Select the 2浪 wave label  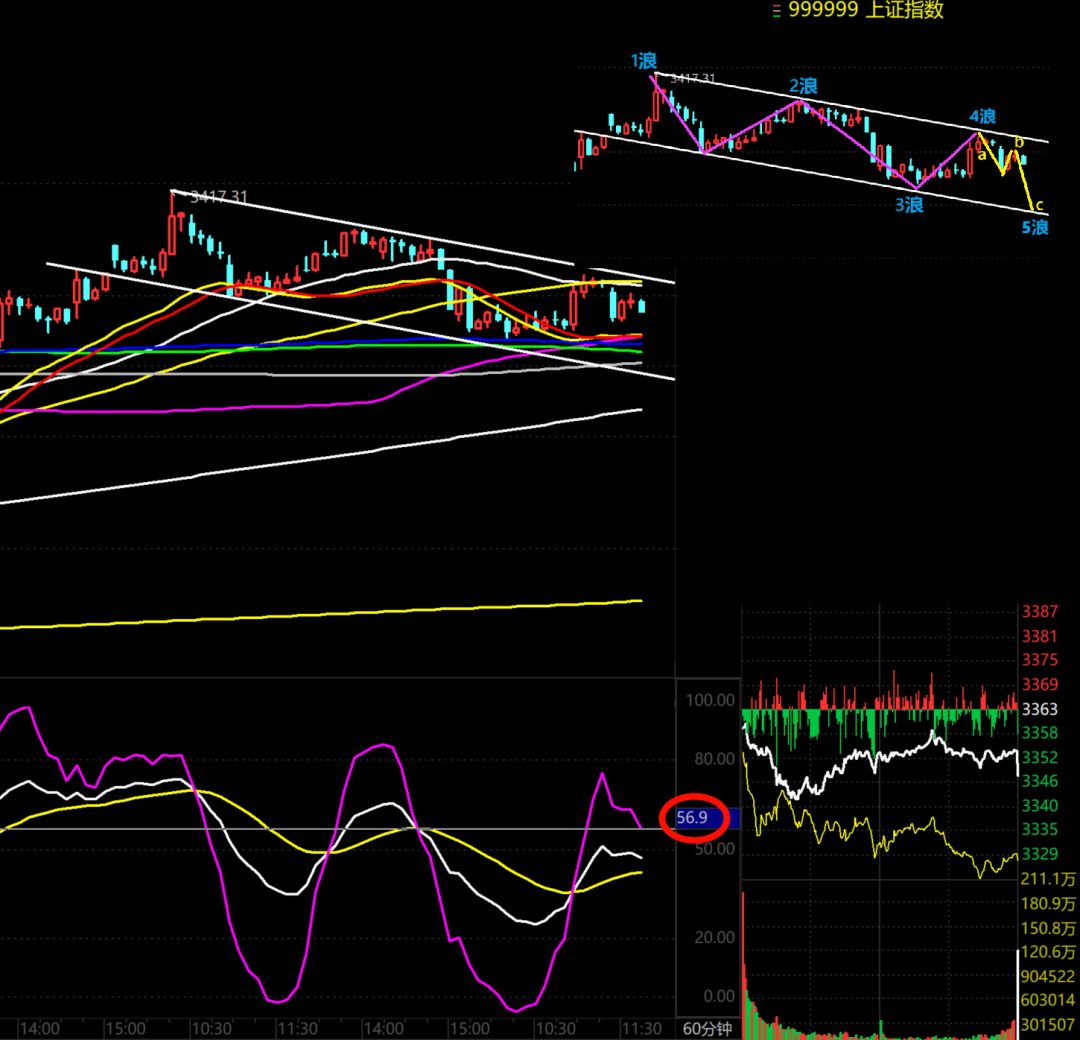coord(803,86)
